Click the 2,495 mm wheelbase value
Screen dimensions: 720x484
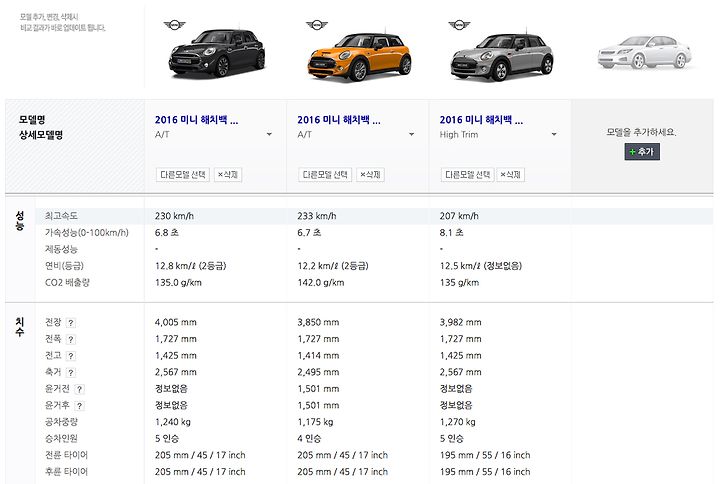318,372
